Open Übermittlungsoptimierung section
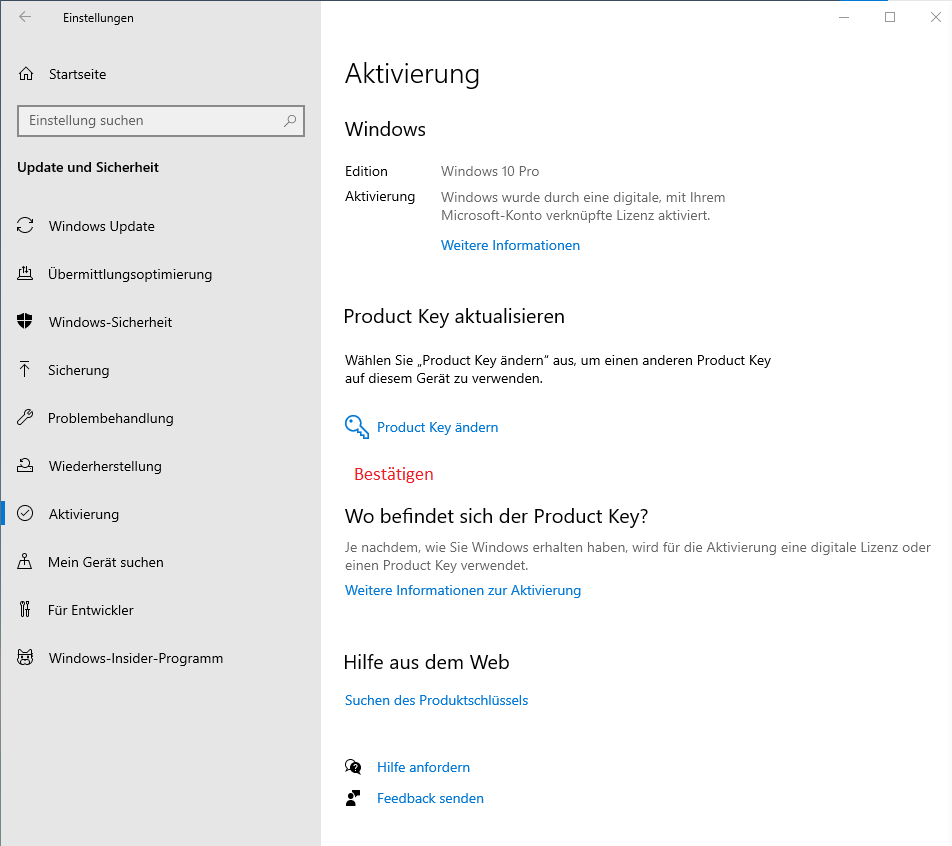Screen dimensions: 952x846 (130, 274)
